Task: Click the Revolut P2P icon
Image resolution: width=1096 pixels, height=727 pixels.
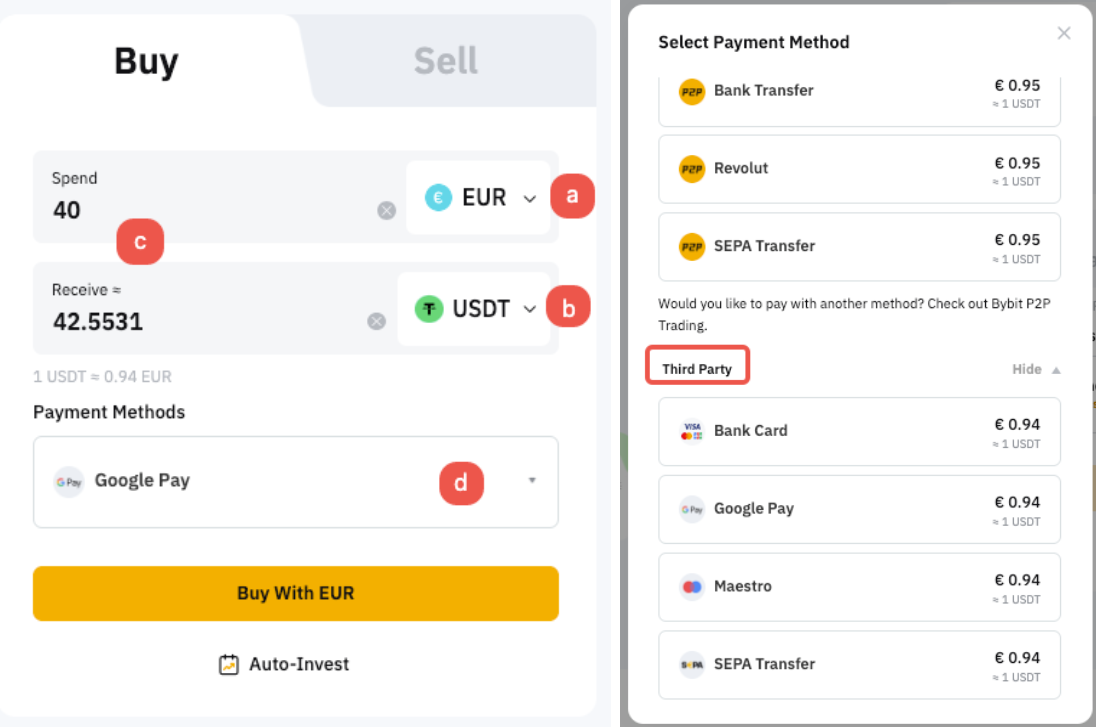Action: click(692, 168)
